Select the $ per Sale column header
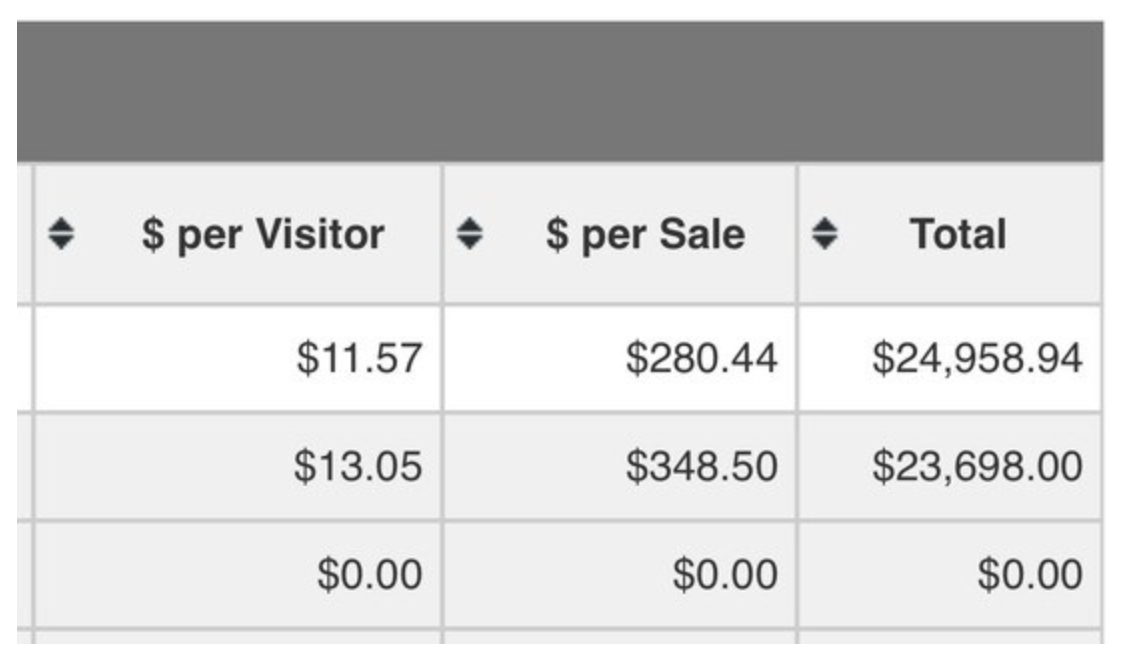The height and width of the screenshot is (658, 1134). tap(620, 234)
